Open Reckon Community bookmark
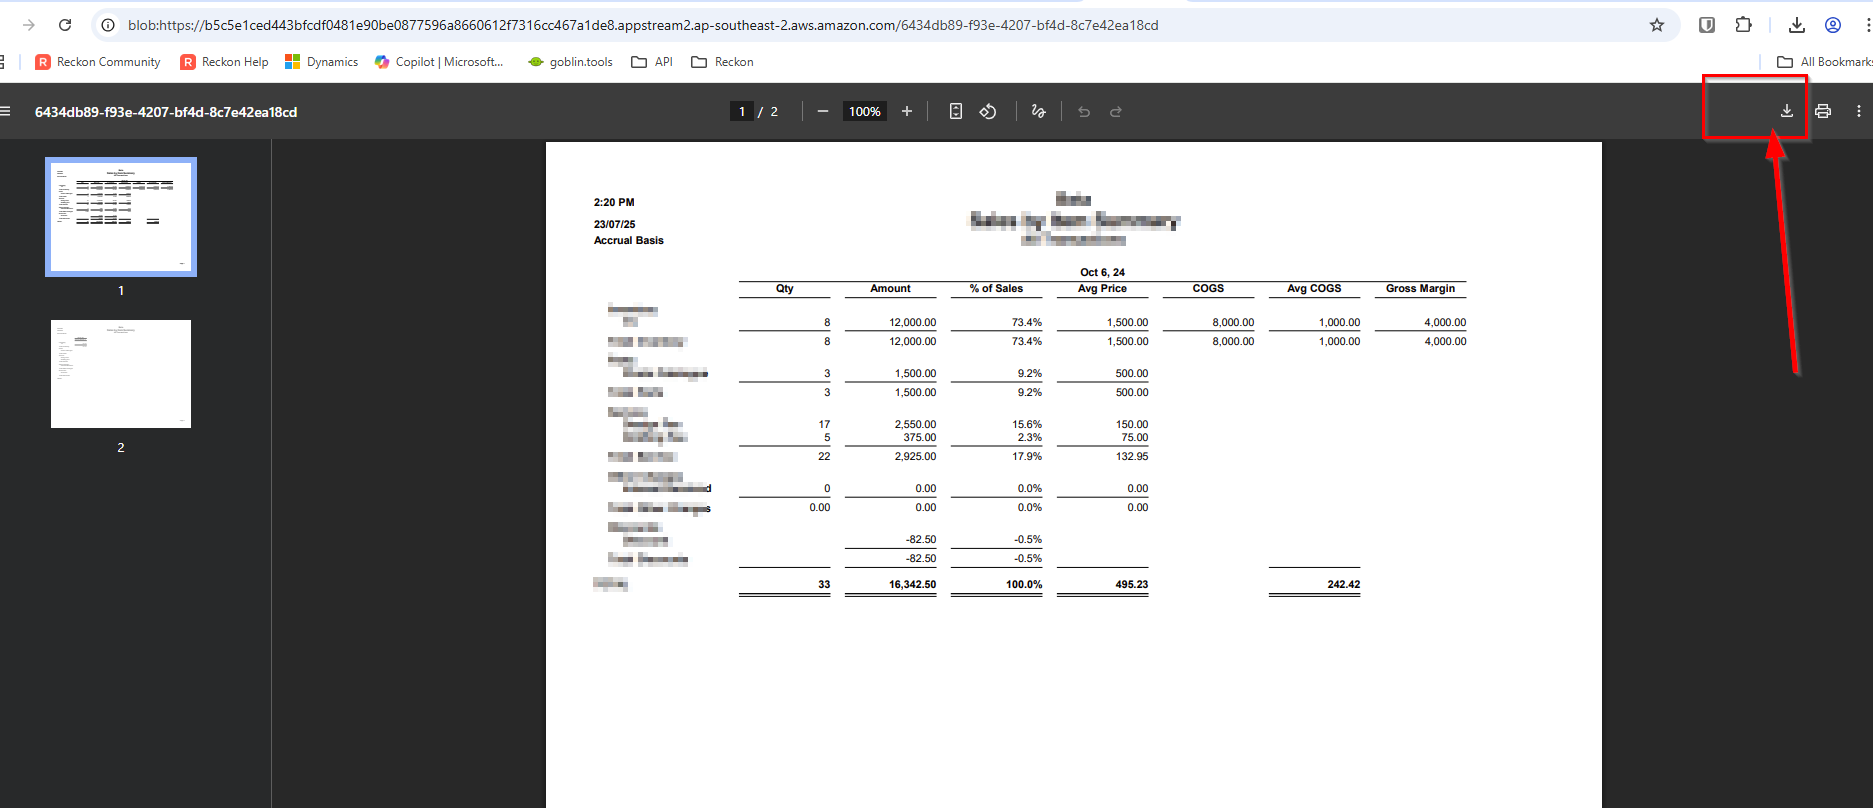 (x=98, y=62)
